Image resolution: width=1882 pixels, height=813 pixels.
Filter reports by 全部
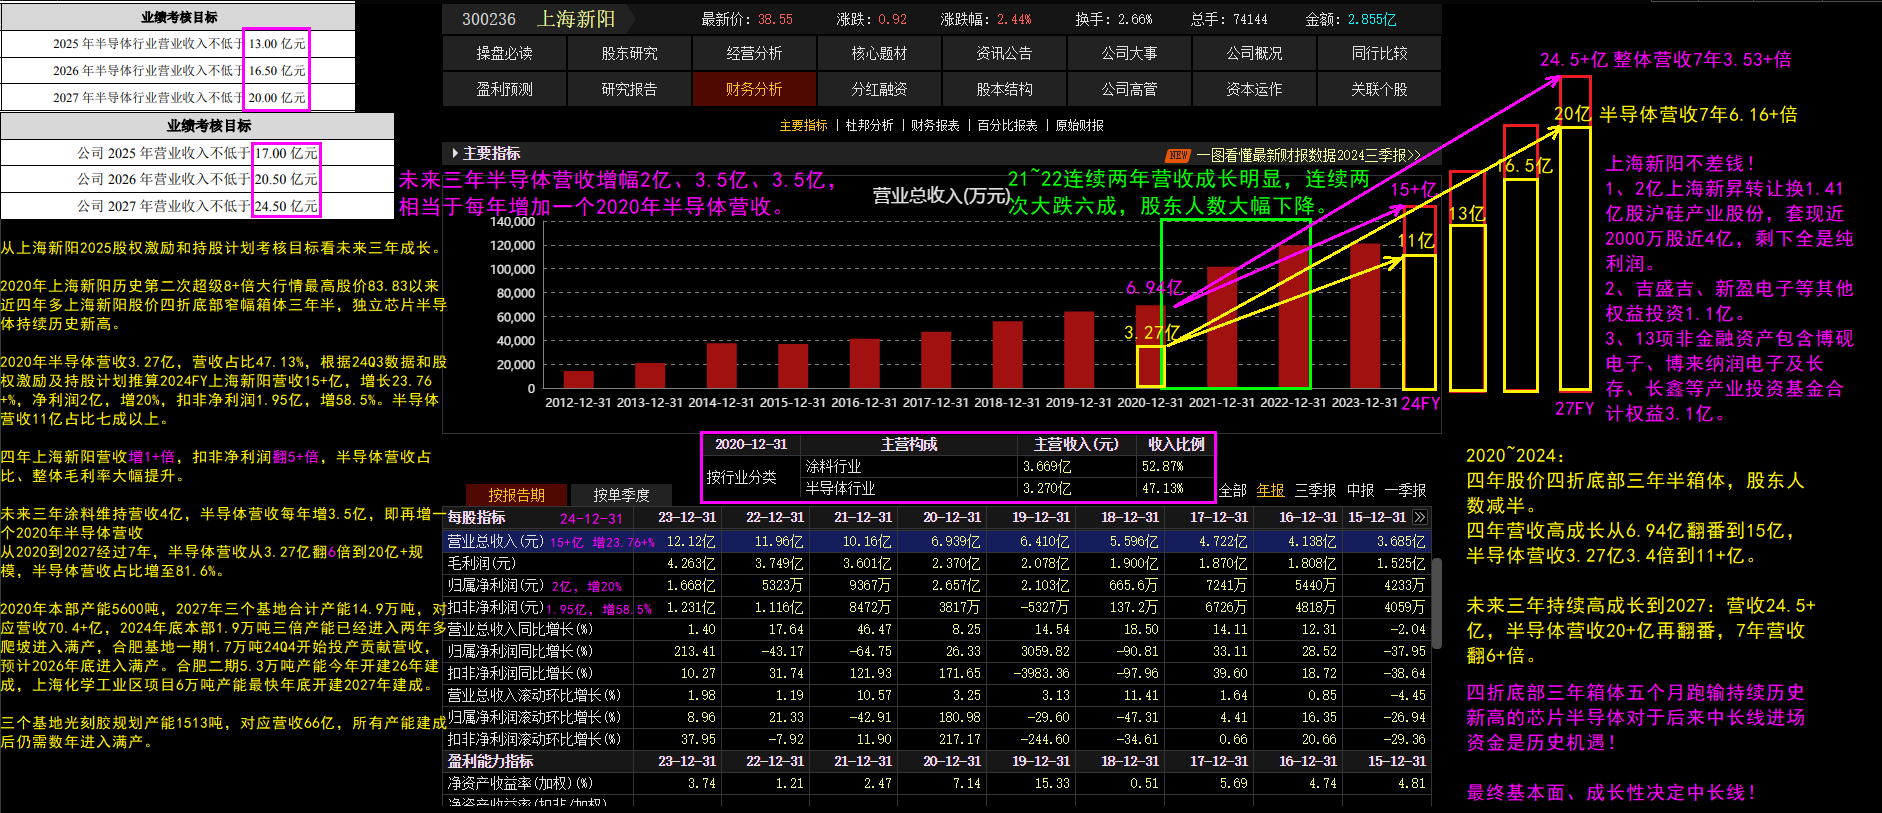(1232, 490)
